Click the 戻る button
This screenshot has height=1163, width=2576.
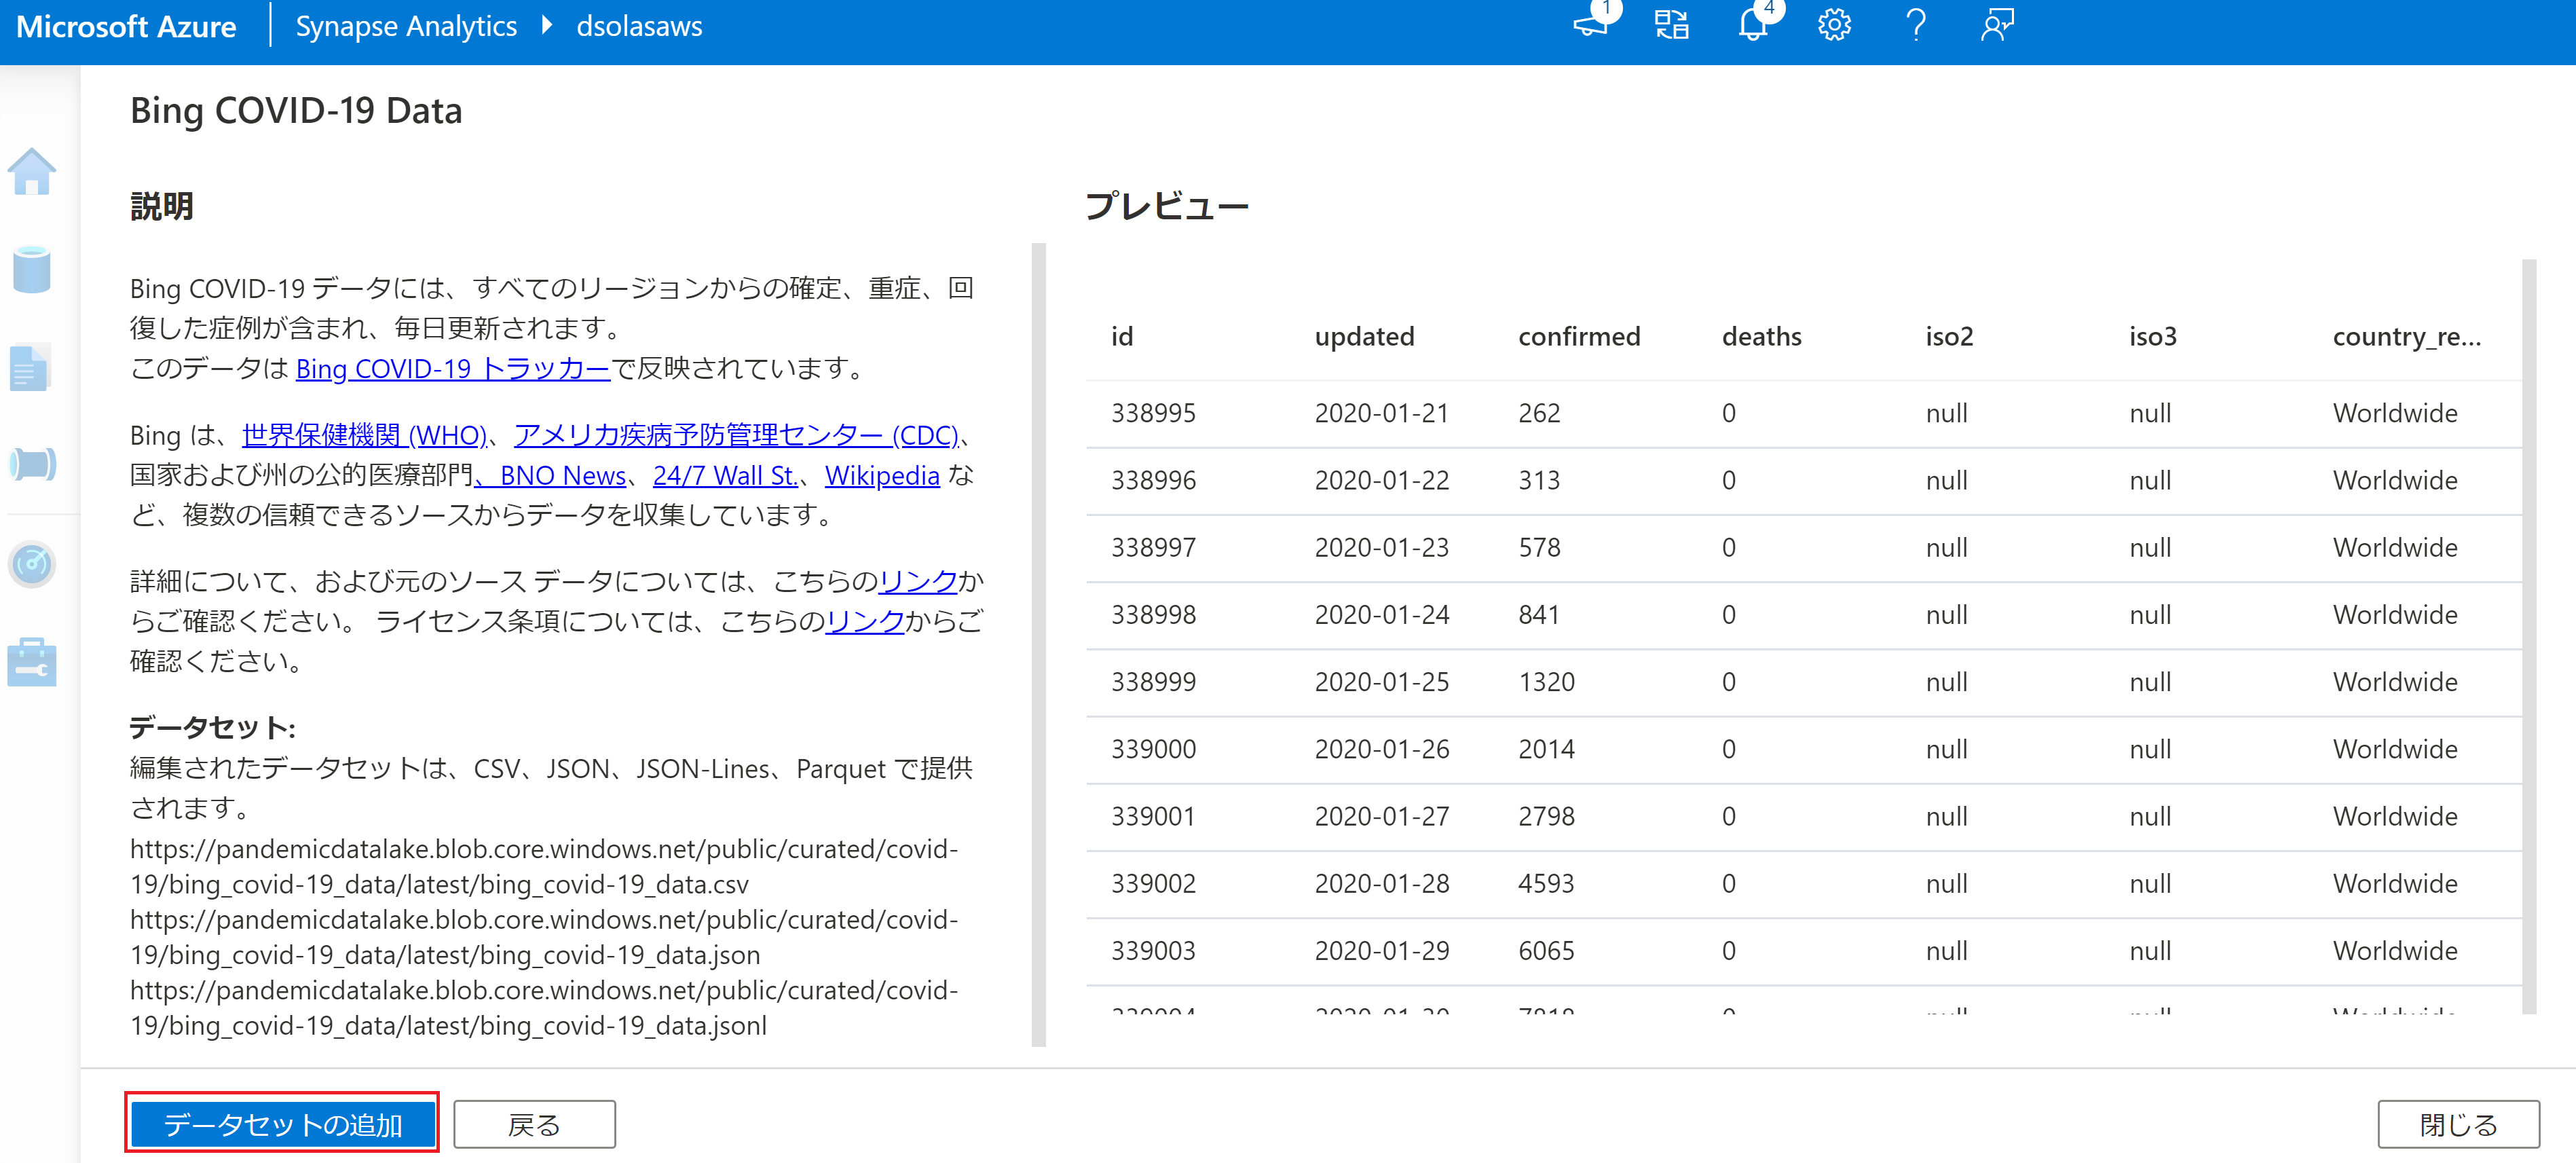coord(534,1124)
